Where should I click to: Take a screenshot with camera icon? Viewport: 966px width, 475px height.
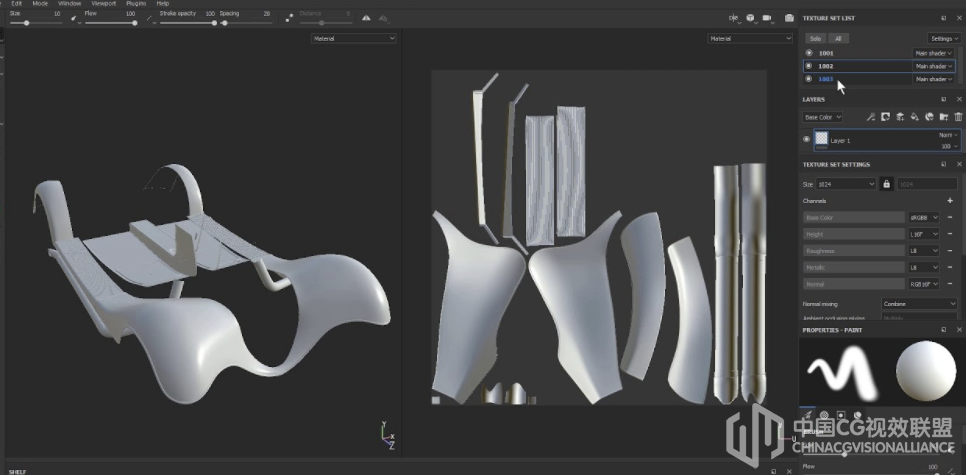tap(789, 18)
